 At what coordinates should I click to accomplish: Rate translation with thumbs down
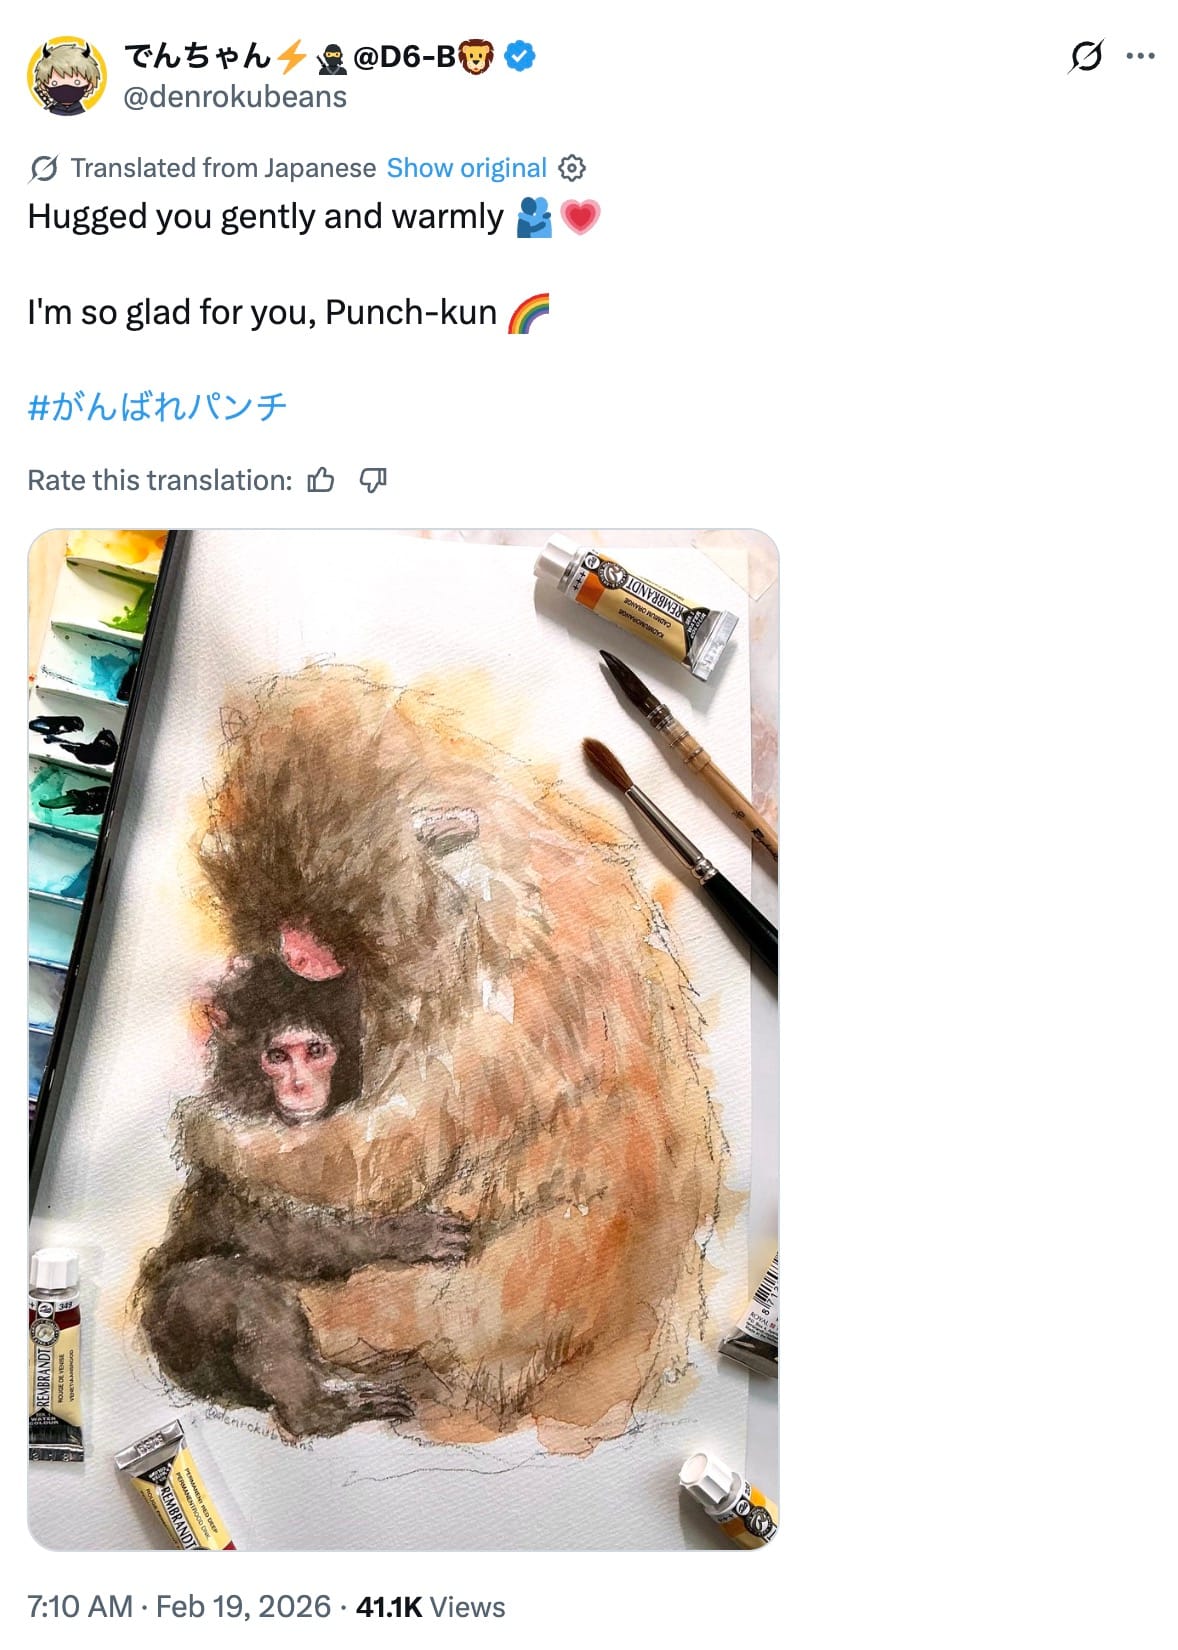[373, 481]
